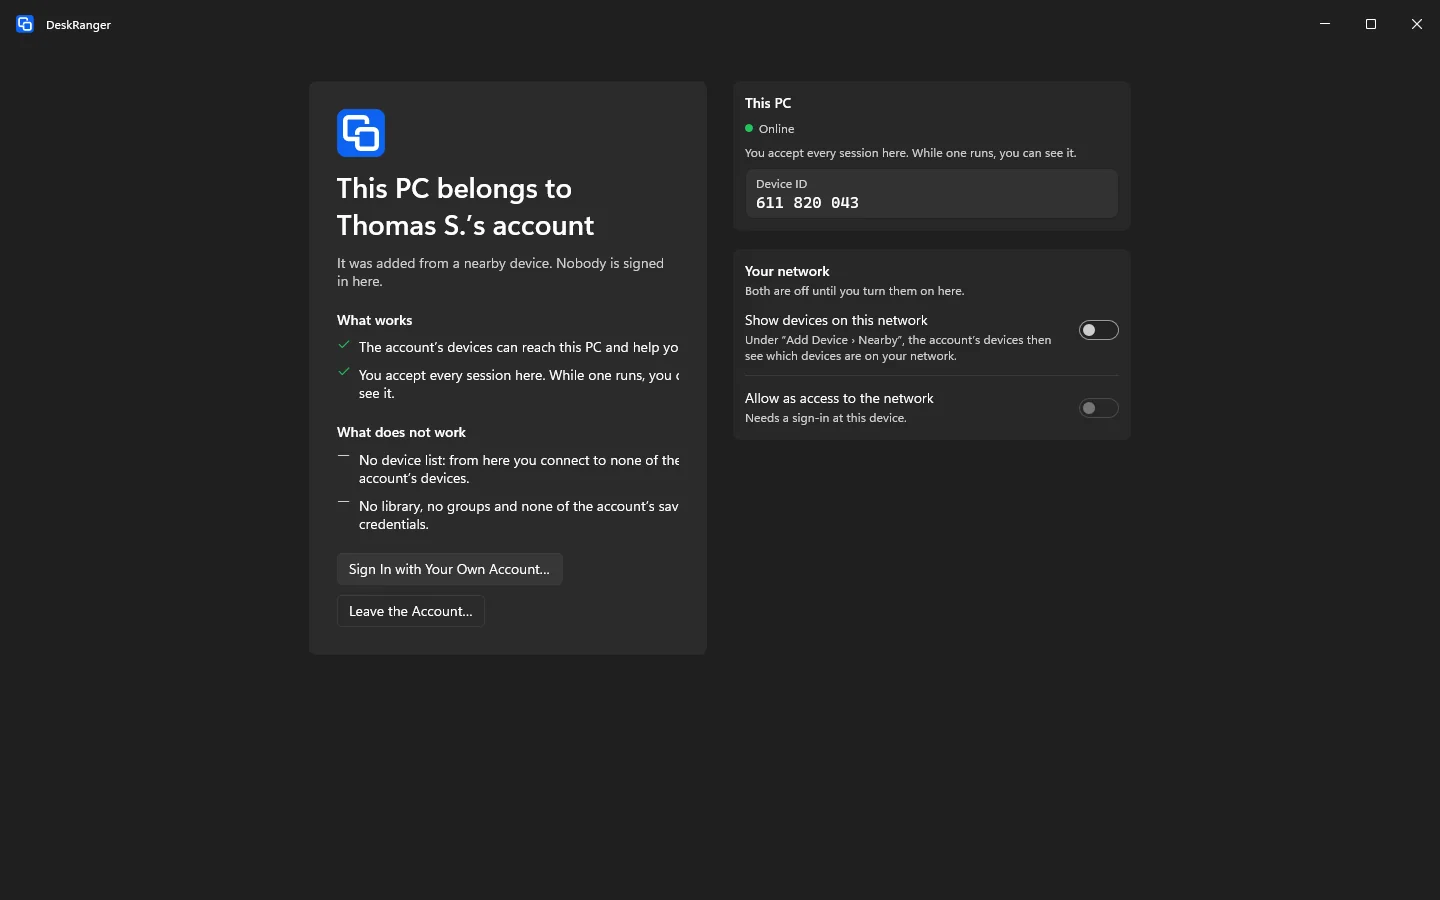
Task: Click 'Both are off until you turn them on here.'
Action: pyautogui.click(x=855, y=291)
